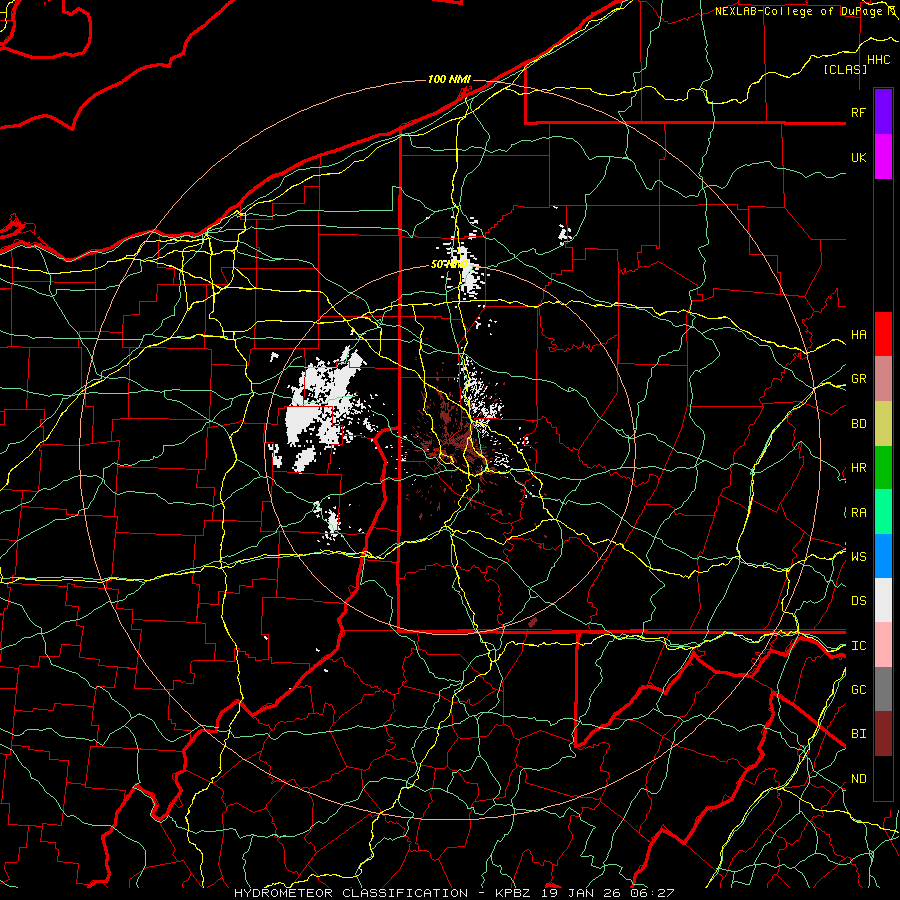Screen dimensions: 900x900
Task: Click the HYDROMETEOR CLASSIFICATION title text
Action: pyautogui.click(x=351, y=893)
